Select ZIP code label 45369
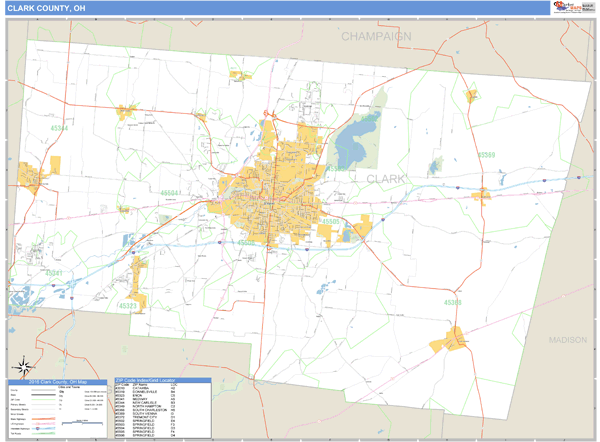The image size is (600, 442). (453, 301)
